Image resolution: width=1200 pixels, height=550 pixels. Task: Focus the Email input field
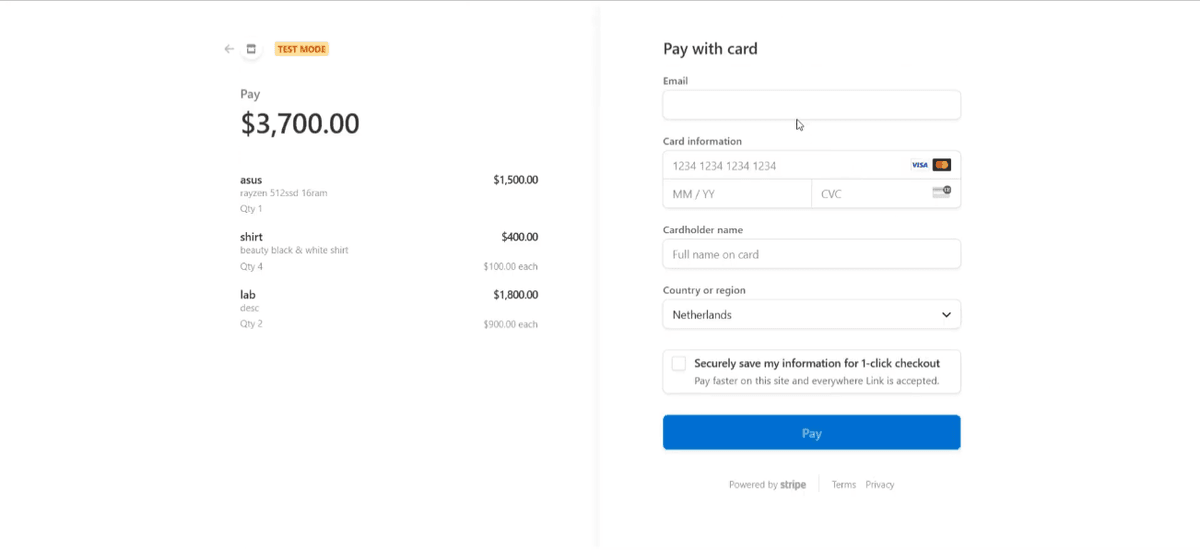point(811,105)
